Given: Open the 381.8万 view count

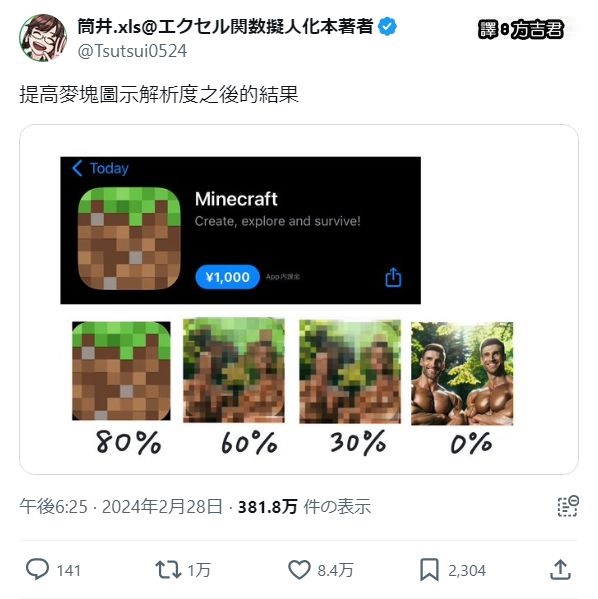Looking at the screenshot, I should (267, 507).
